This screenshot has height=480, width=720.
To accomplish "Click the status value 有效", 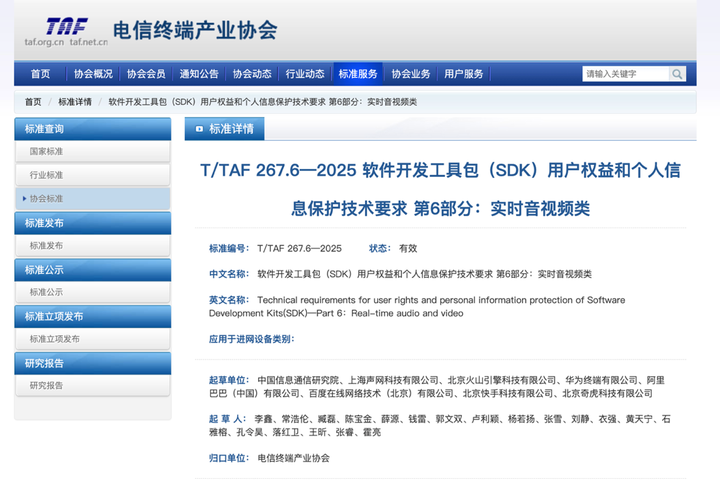I will click(408, 248).
